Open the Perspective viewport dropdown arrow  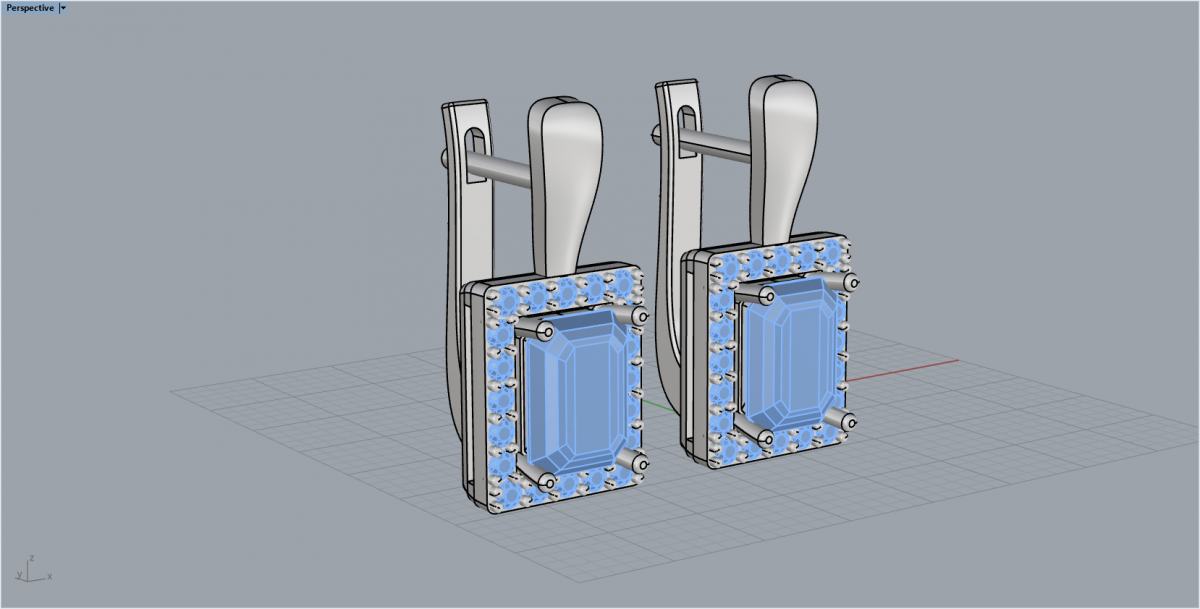pos(63,8)
